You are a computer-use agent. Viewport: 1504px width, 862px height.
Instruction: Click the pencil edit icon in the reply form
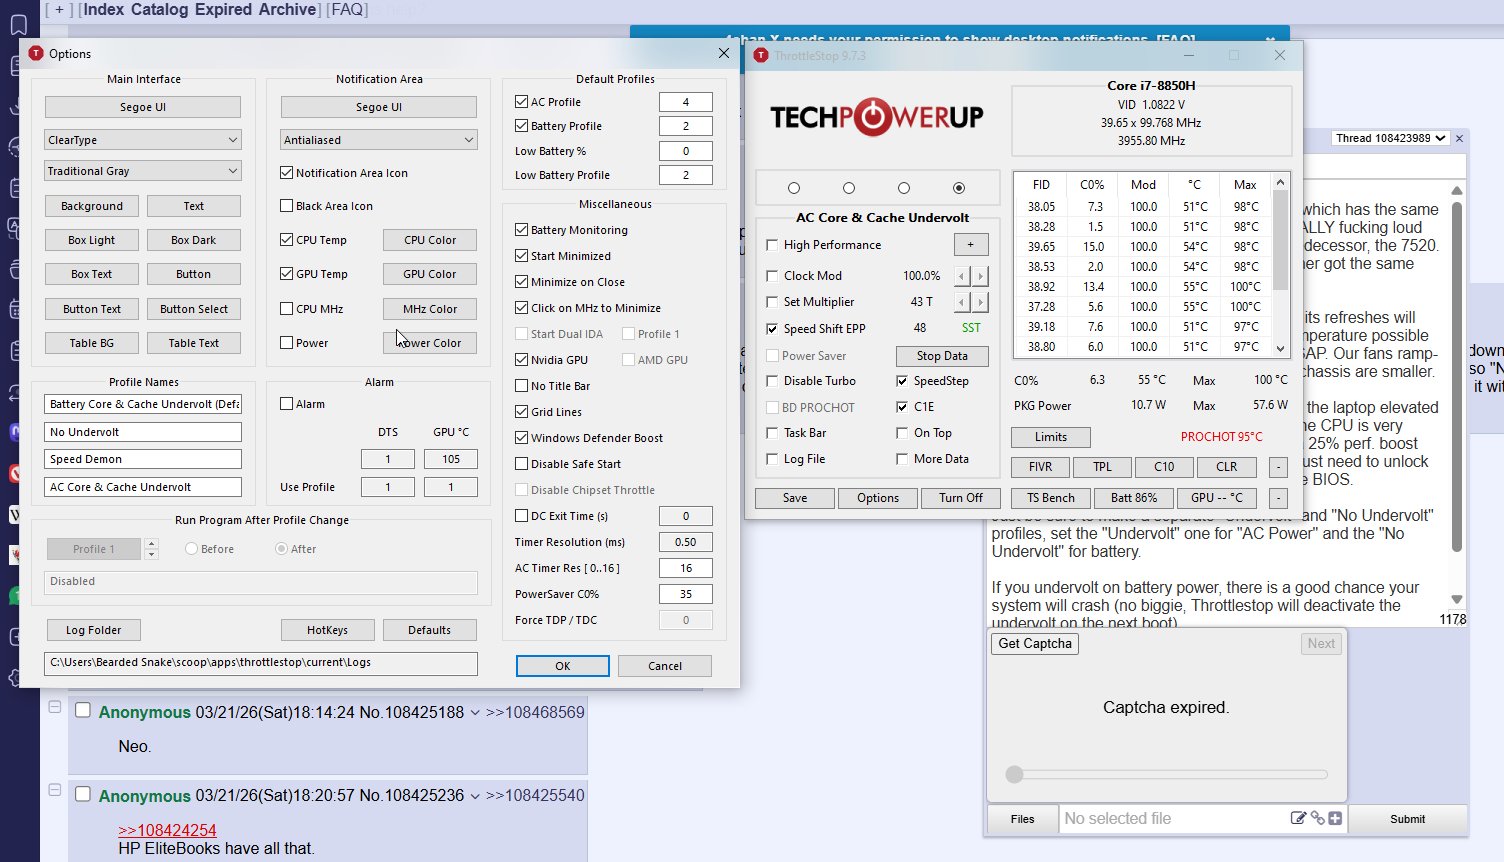(1298, 818)
